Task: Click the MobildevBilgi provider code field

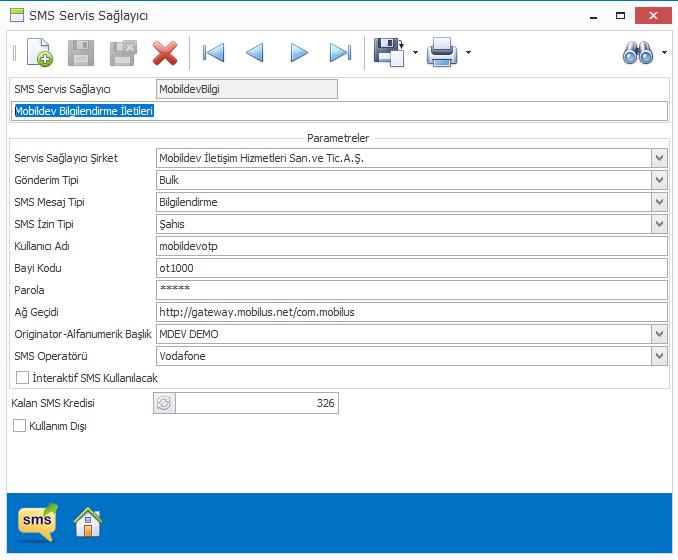Action: [246, 89]
